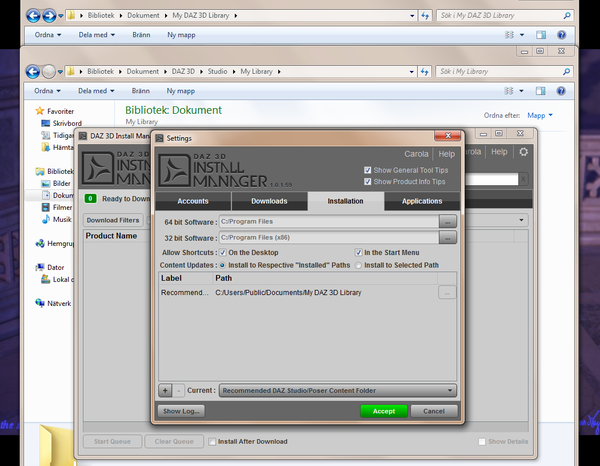Click Ny mapp in My Library toolbar
600x466 pixels.
point(181,91)
